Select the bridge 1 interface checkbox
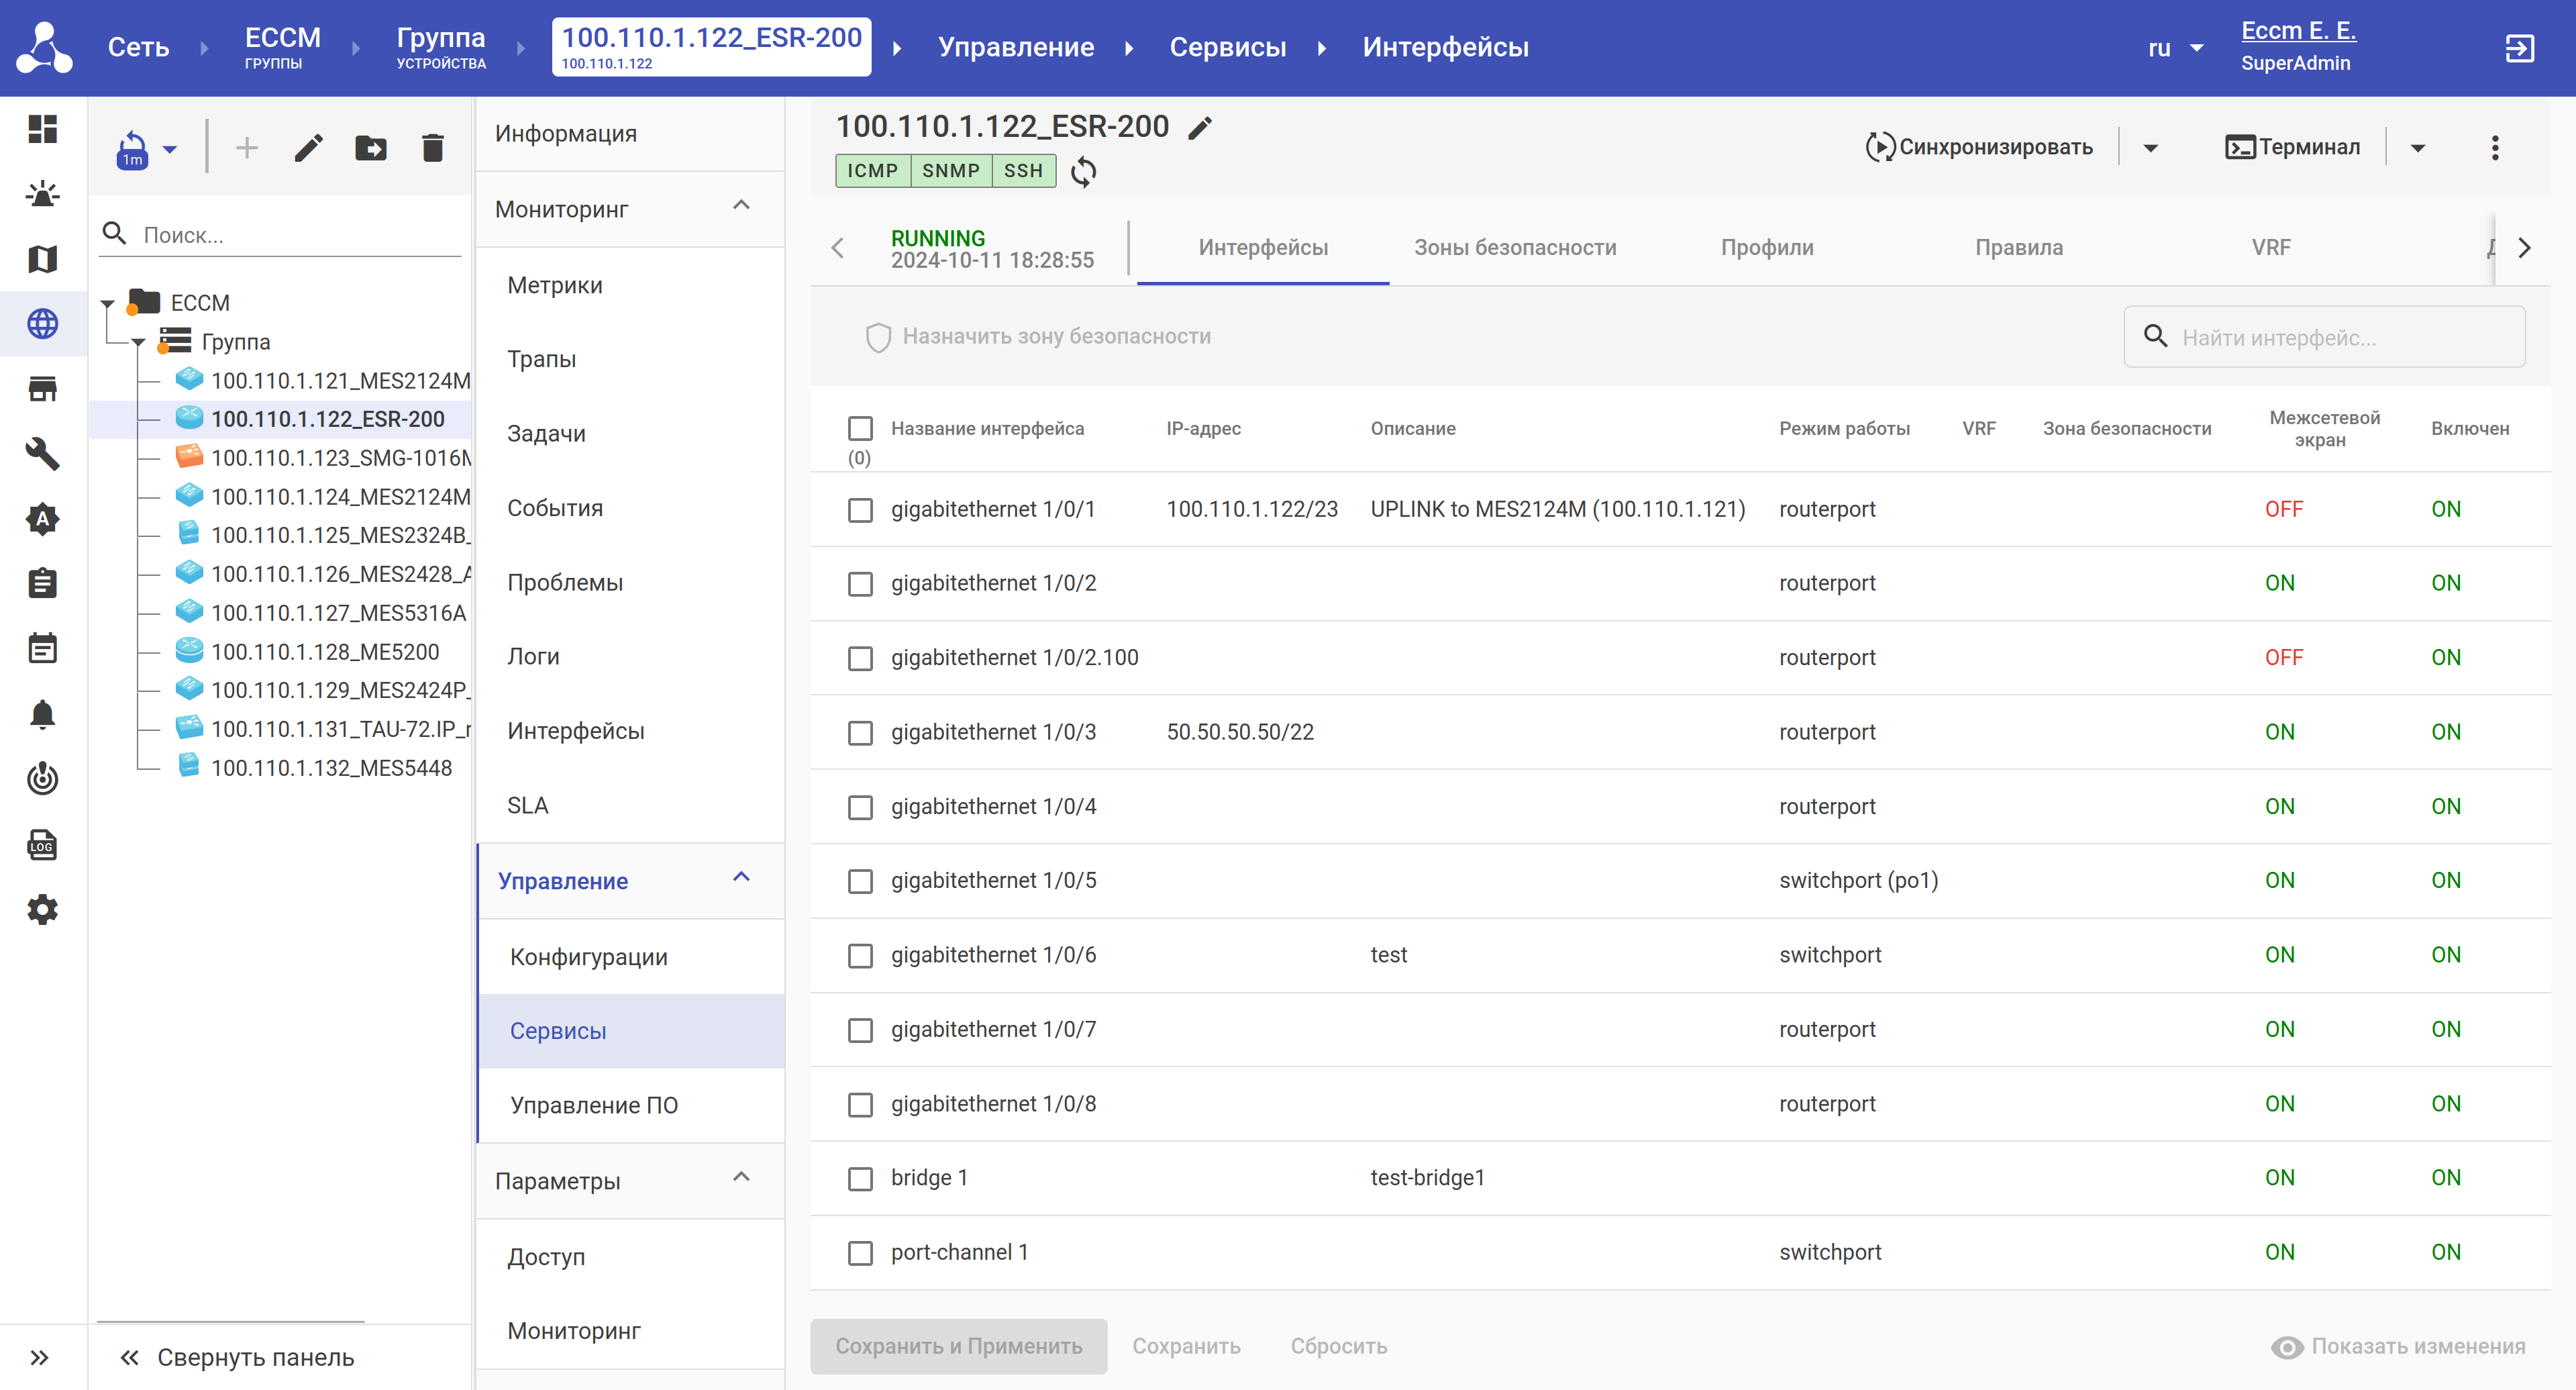Screen dimensions: 2576x1390 (x=860, y=1178)
